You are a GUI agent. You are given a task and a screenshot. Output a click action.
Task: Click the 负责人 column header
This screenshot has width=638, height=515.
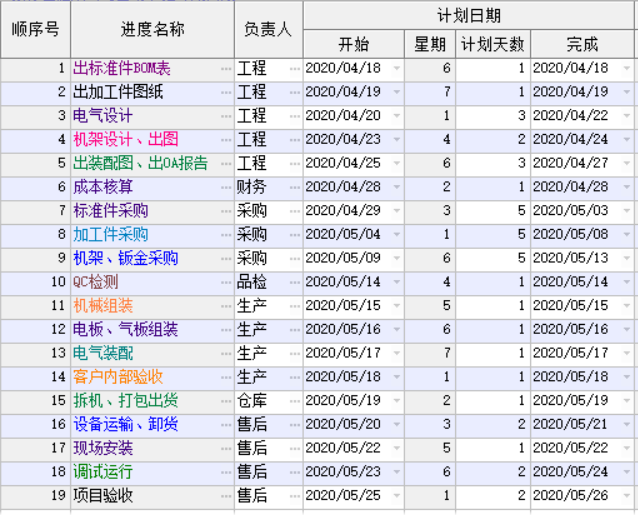[269, 29]
